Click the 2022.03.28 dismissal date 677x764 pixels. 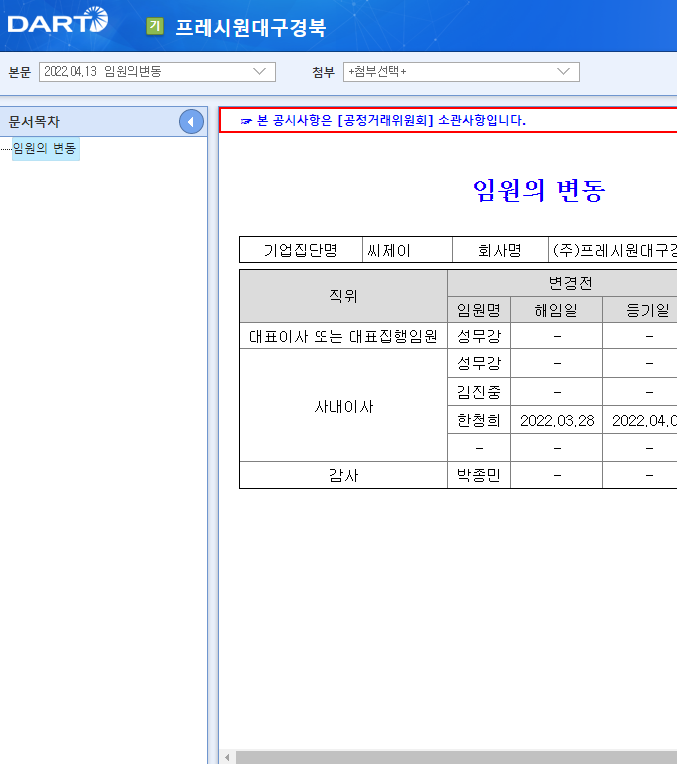point(557,420)
